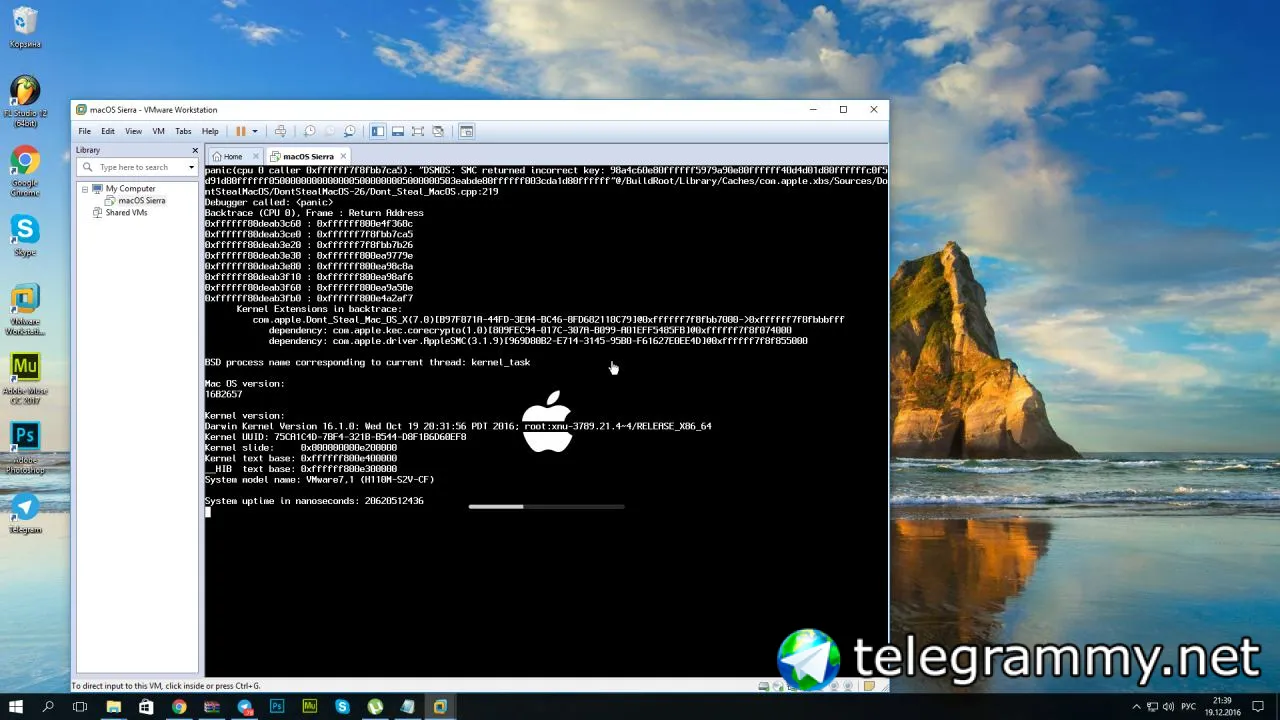Close the macOS Sierra tab
Image resolution: width=1280 pixels, height=720 pixels.
click(x=343, y=156)
